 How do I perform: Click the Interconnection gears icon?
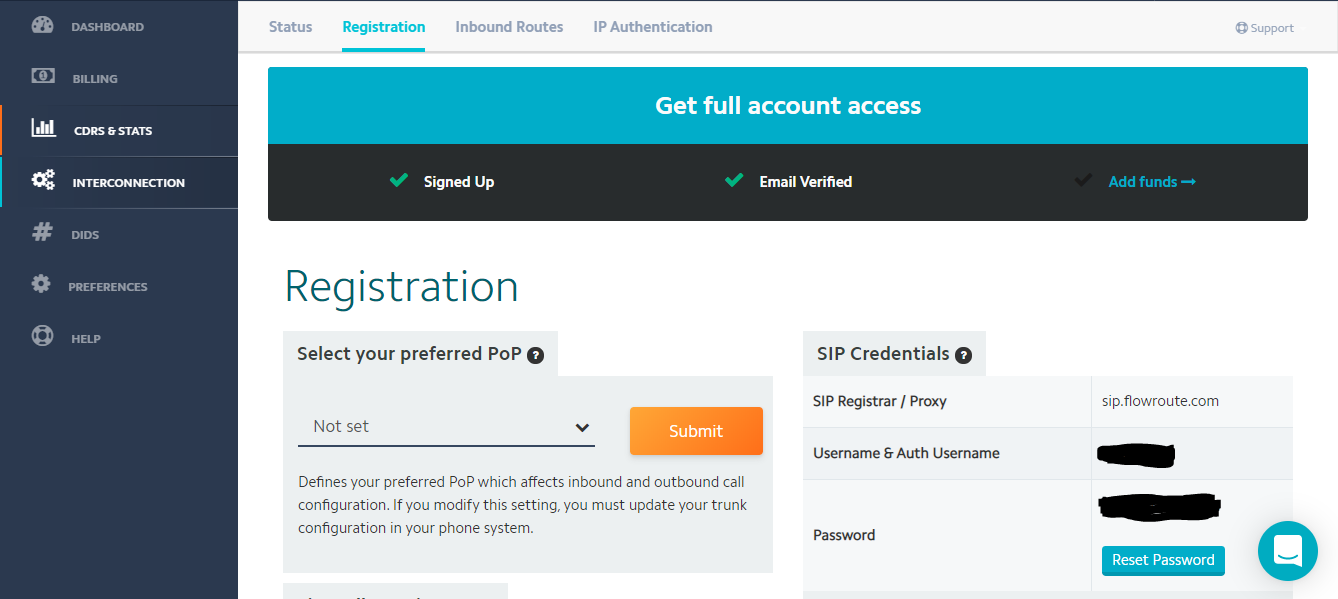[x=43, y=181]
